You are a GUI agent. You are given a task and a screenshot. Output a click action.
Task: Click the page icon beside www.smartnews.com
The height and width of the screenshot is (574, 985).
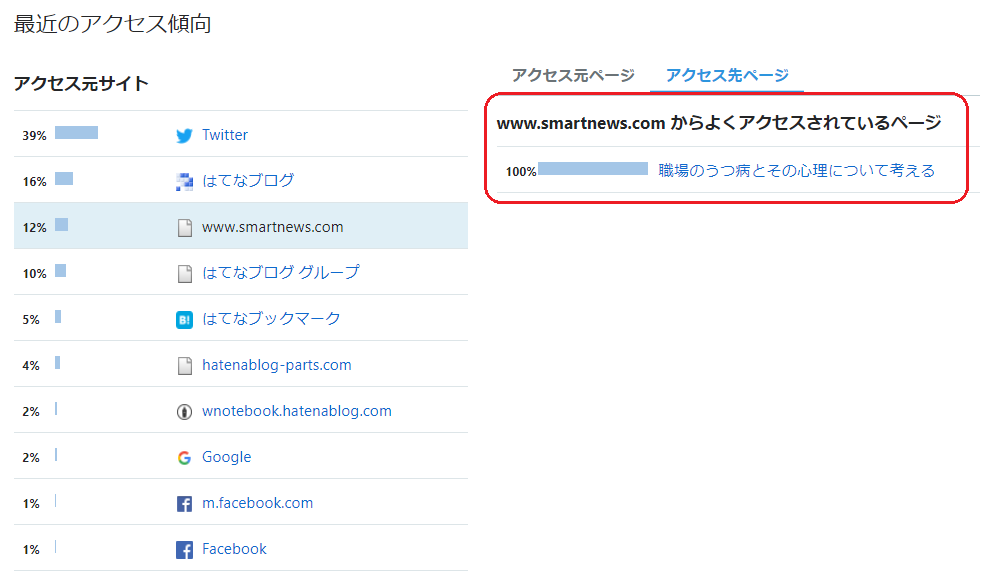185,227
